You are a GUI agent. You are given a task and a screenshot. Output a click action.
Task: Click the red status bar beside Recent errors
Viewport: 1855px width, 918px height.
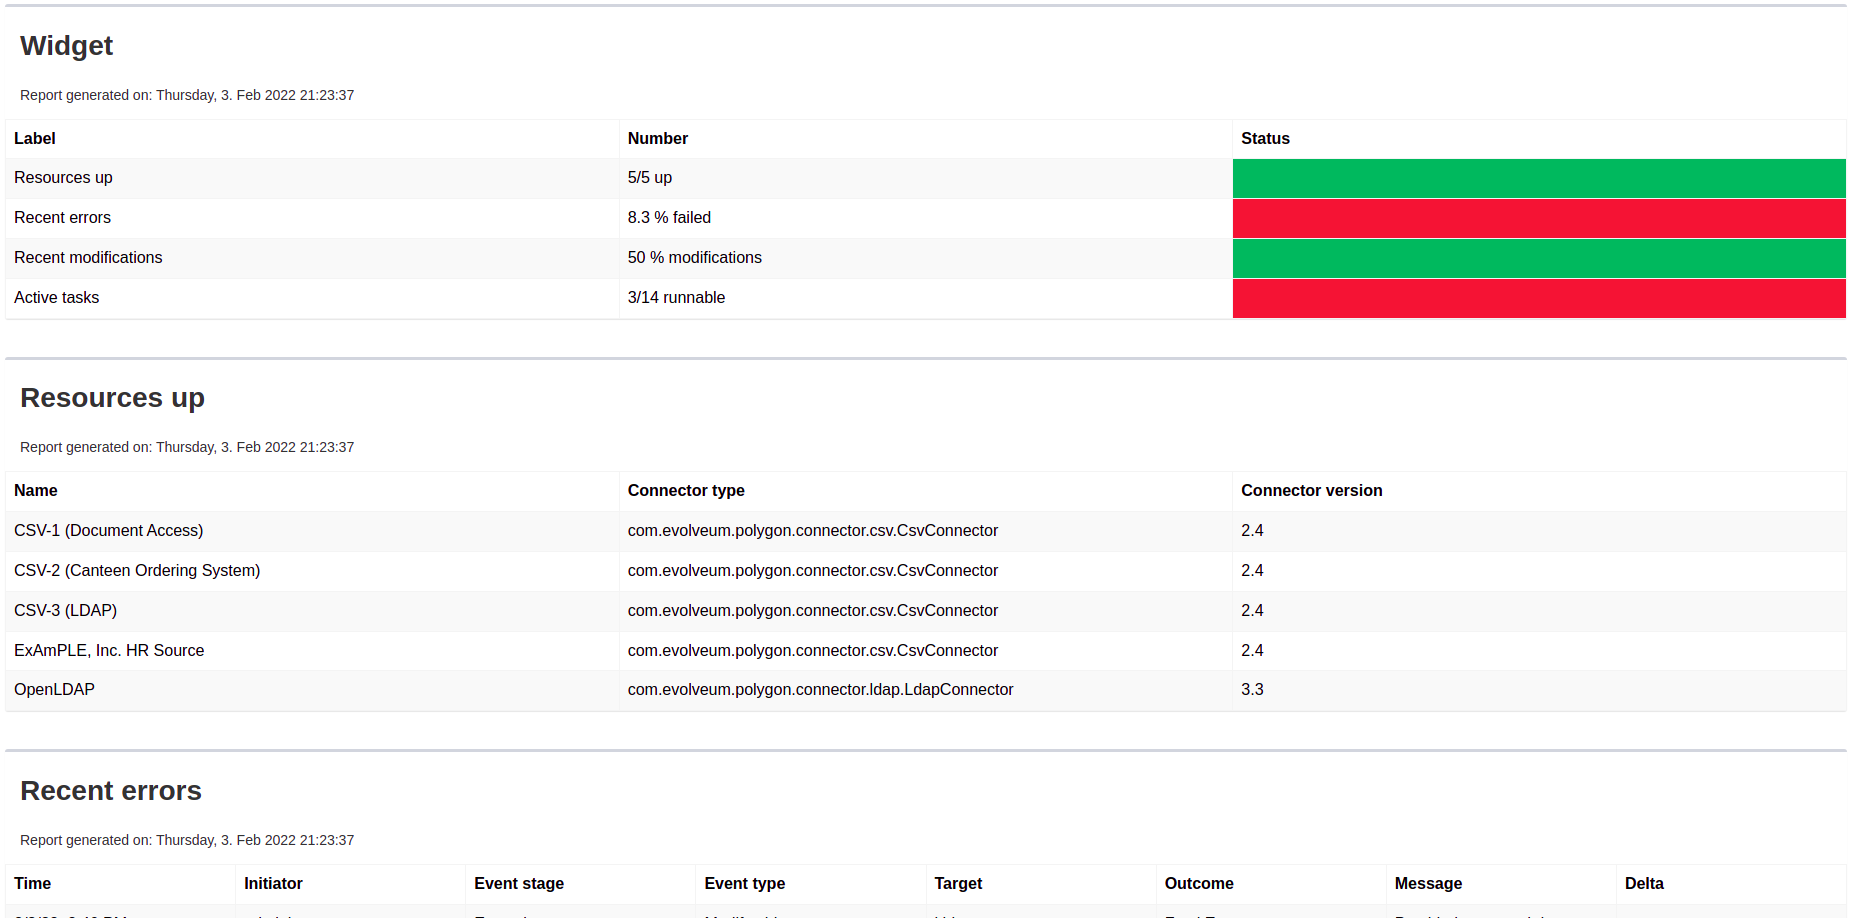(1538, 218)
